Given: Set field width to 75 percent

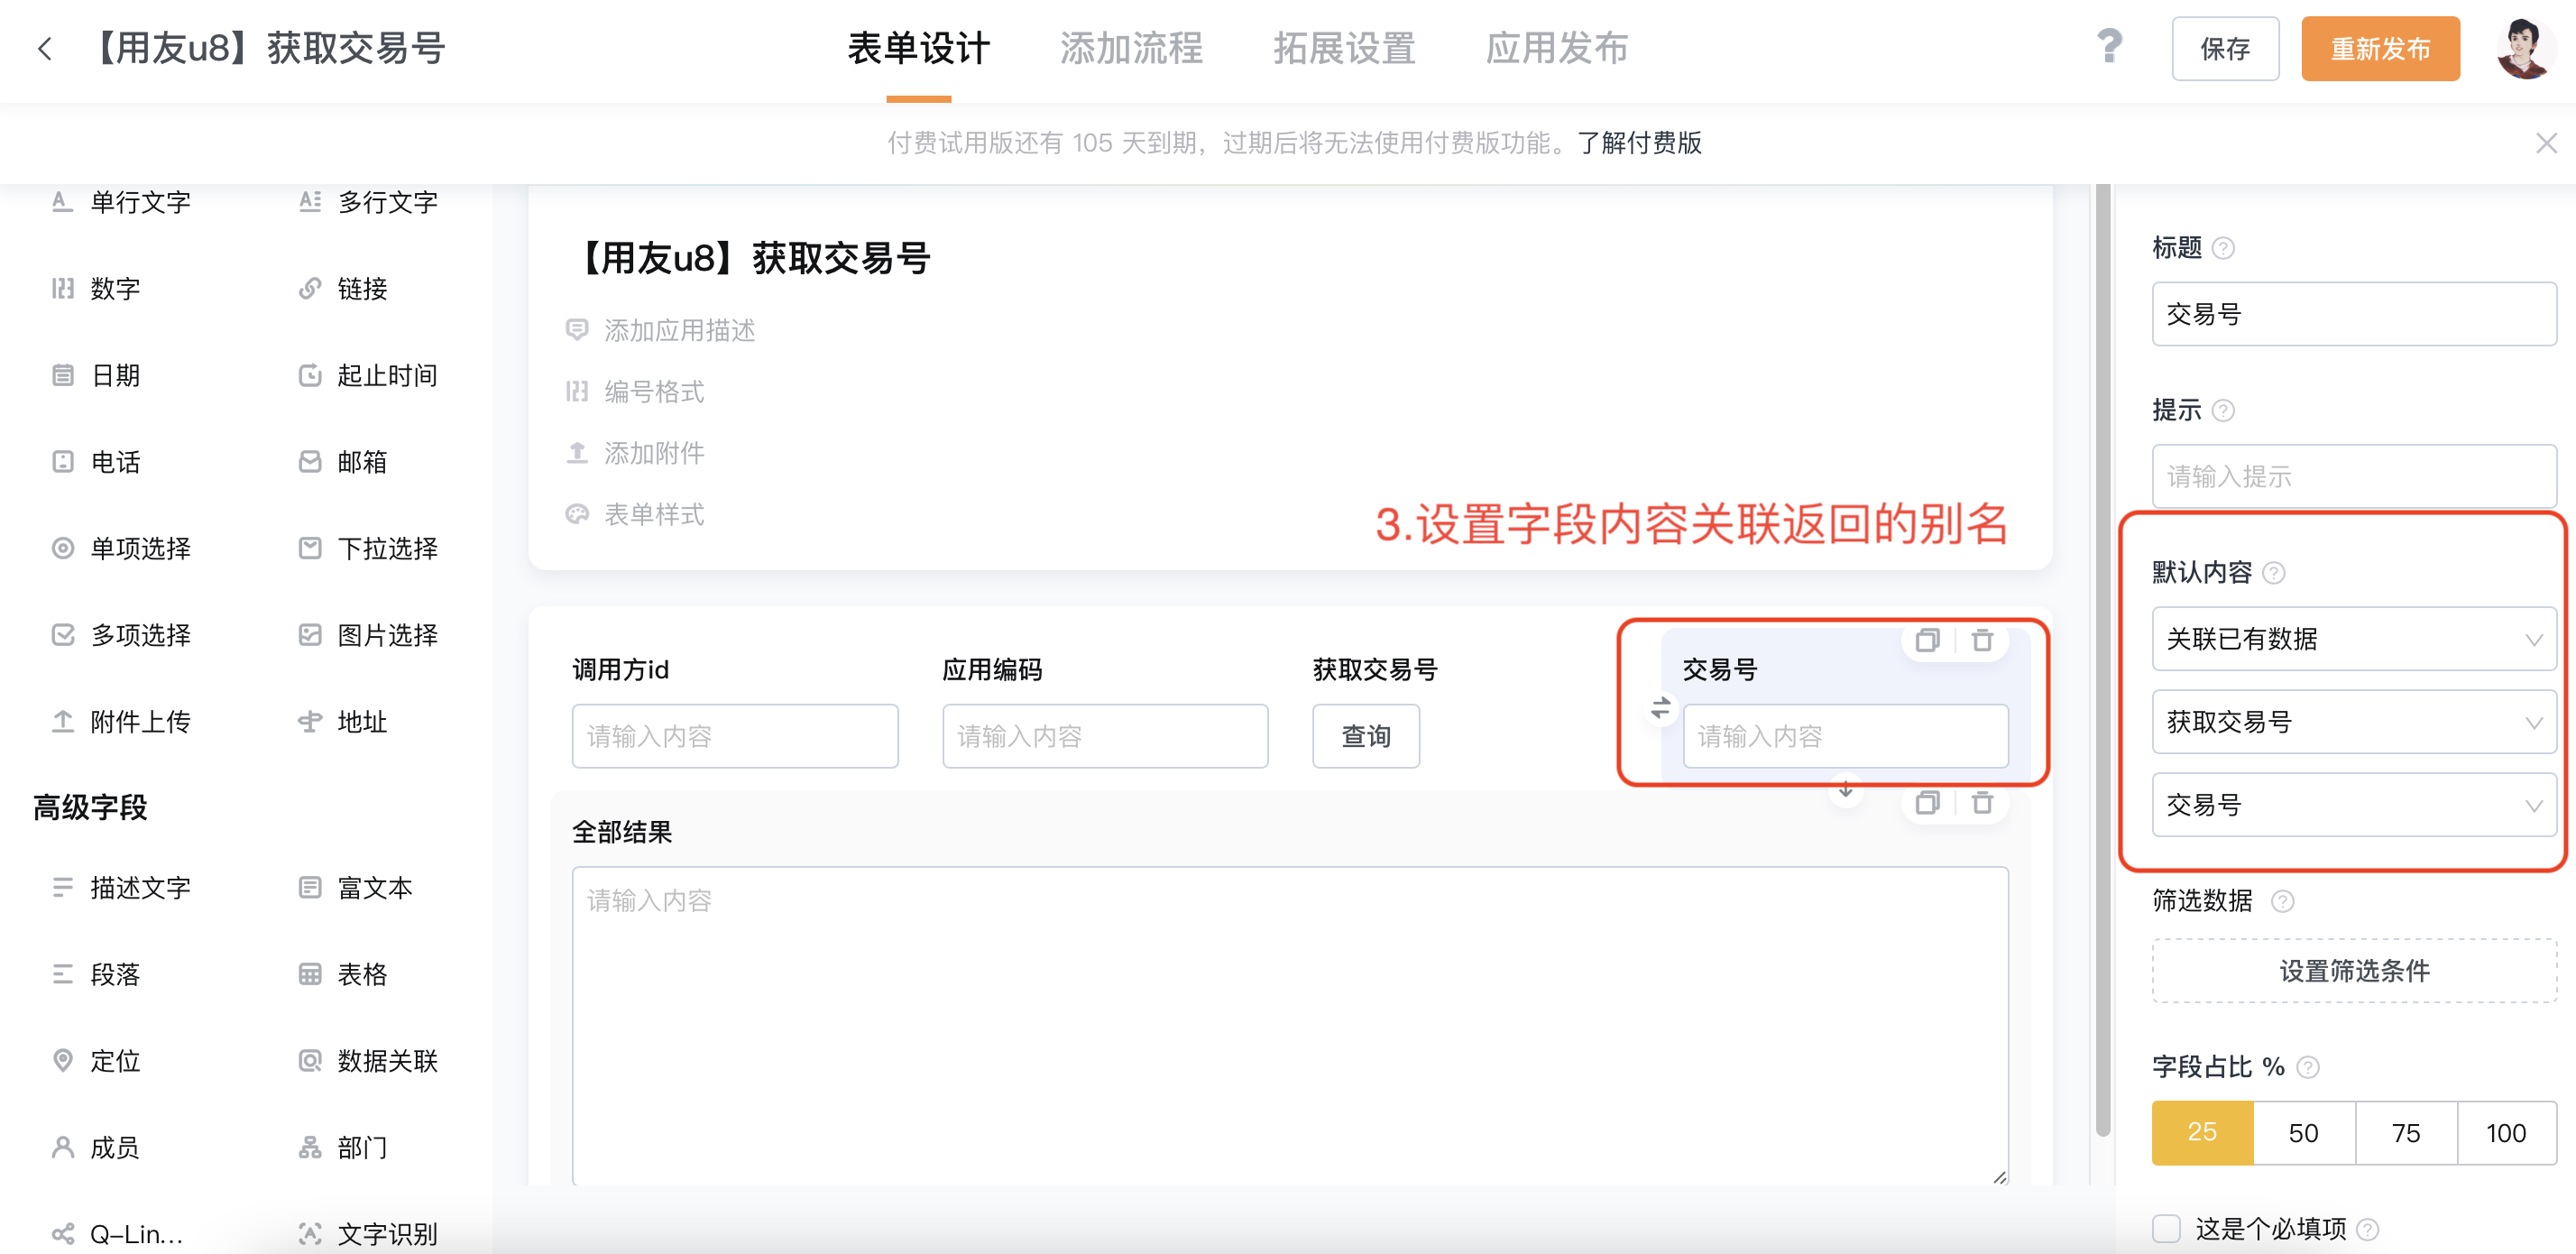Looking at the screenshot, I should [2405, 1132].
